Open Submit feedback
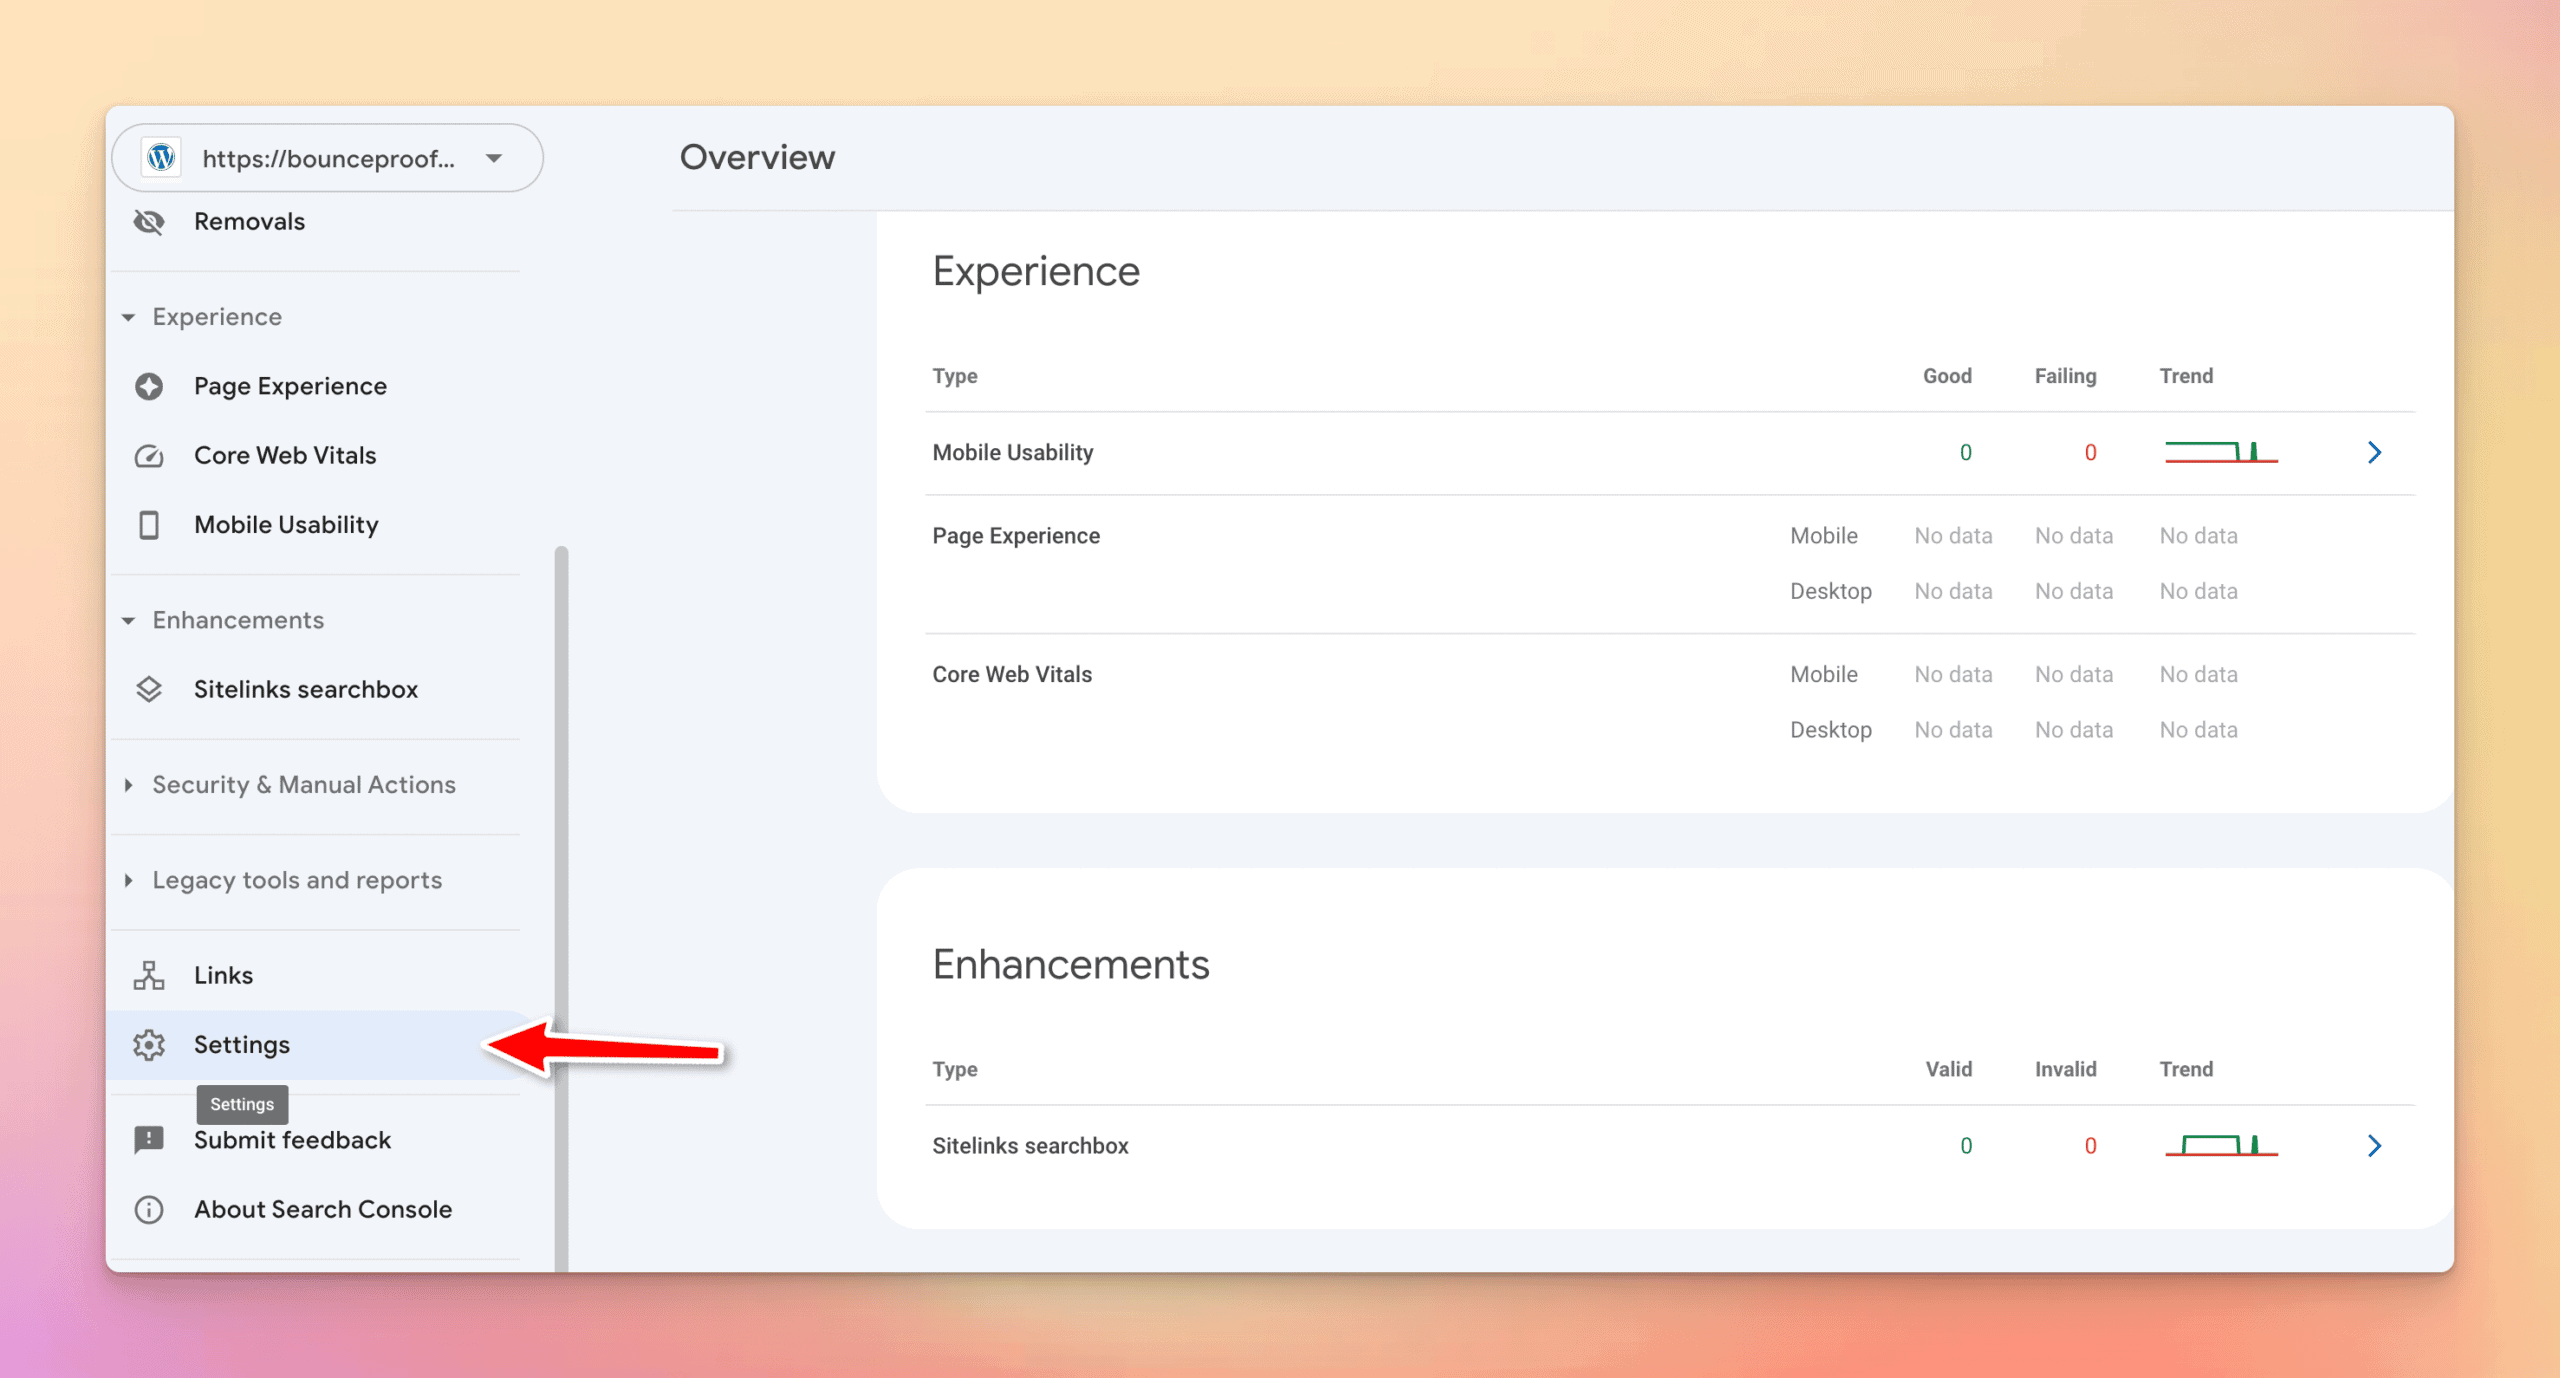This screenshot has height=1378, width=2560. point(292,1140)
